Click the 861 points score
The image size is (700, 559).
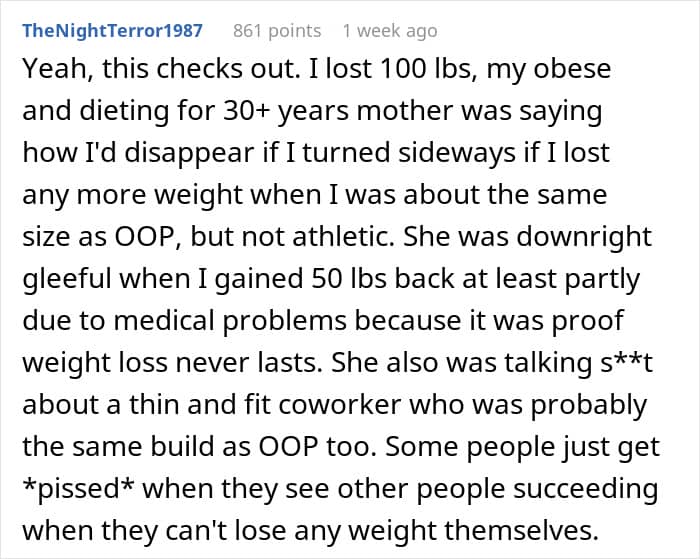pos(277,30)
